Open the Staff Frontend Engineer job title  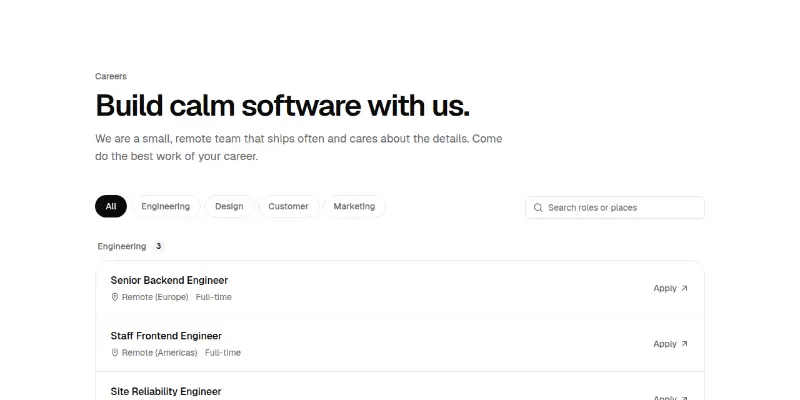click(166, 336)
